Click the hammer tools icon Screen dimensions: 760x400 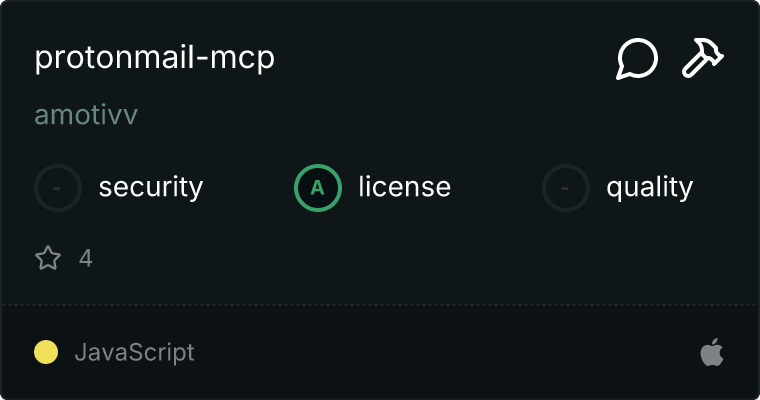click(703, 58)
